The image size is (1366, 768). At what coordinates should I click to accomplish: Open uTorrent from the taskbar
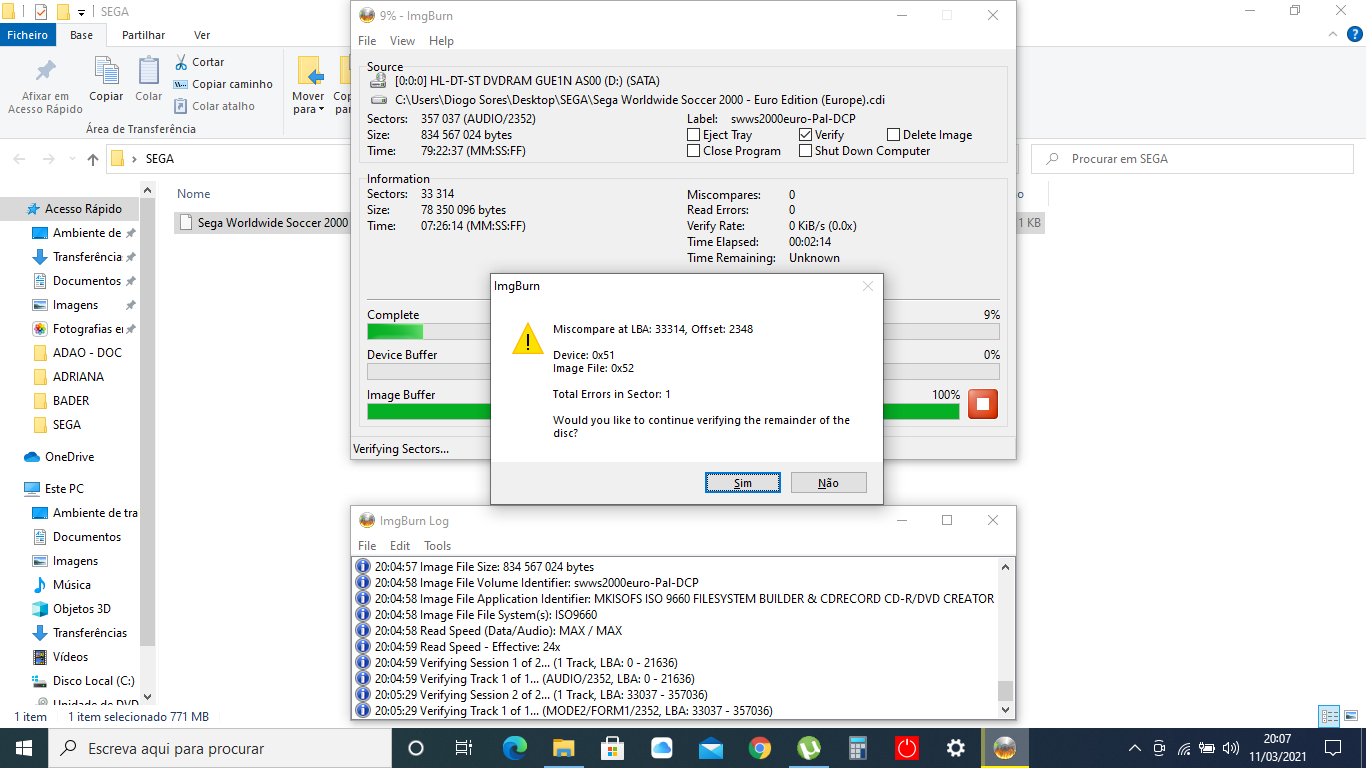(808, 748)
